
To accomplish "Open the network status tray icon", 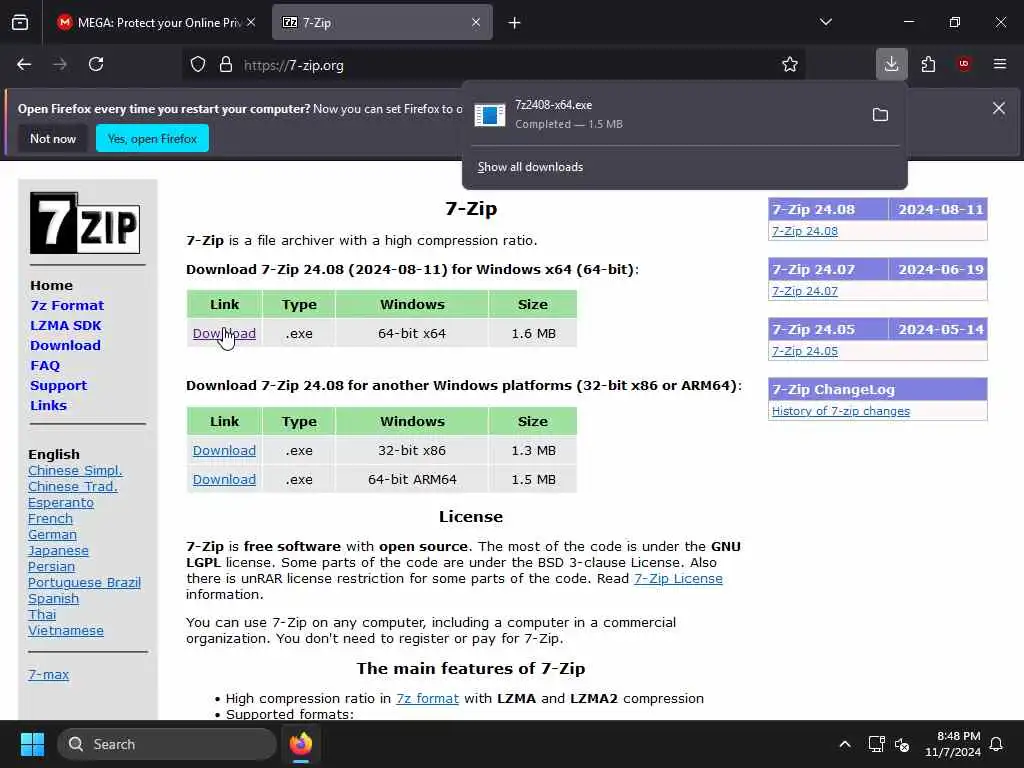I will coord(876,744).
